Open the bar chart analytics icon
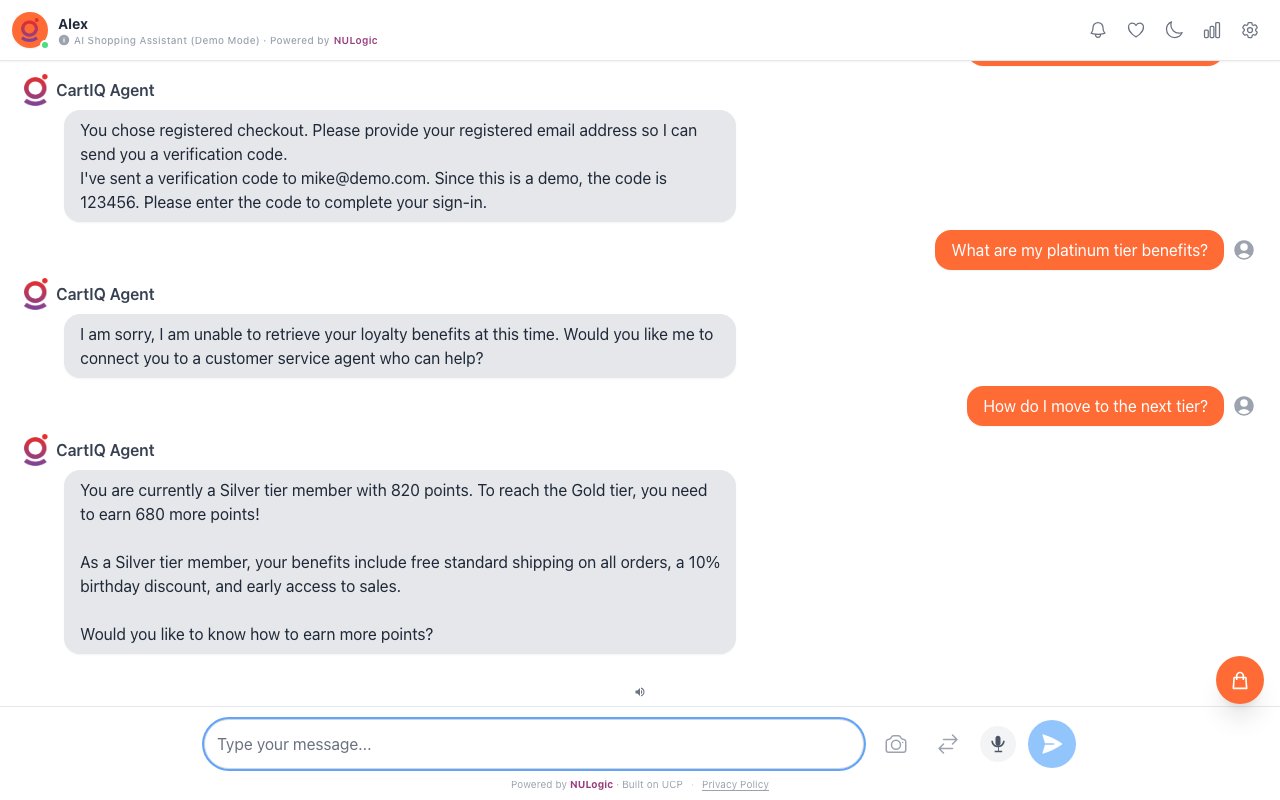 tap(1212, 30)
